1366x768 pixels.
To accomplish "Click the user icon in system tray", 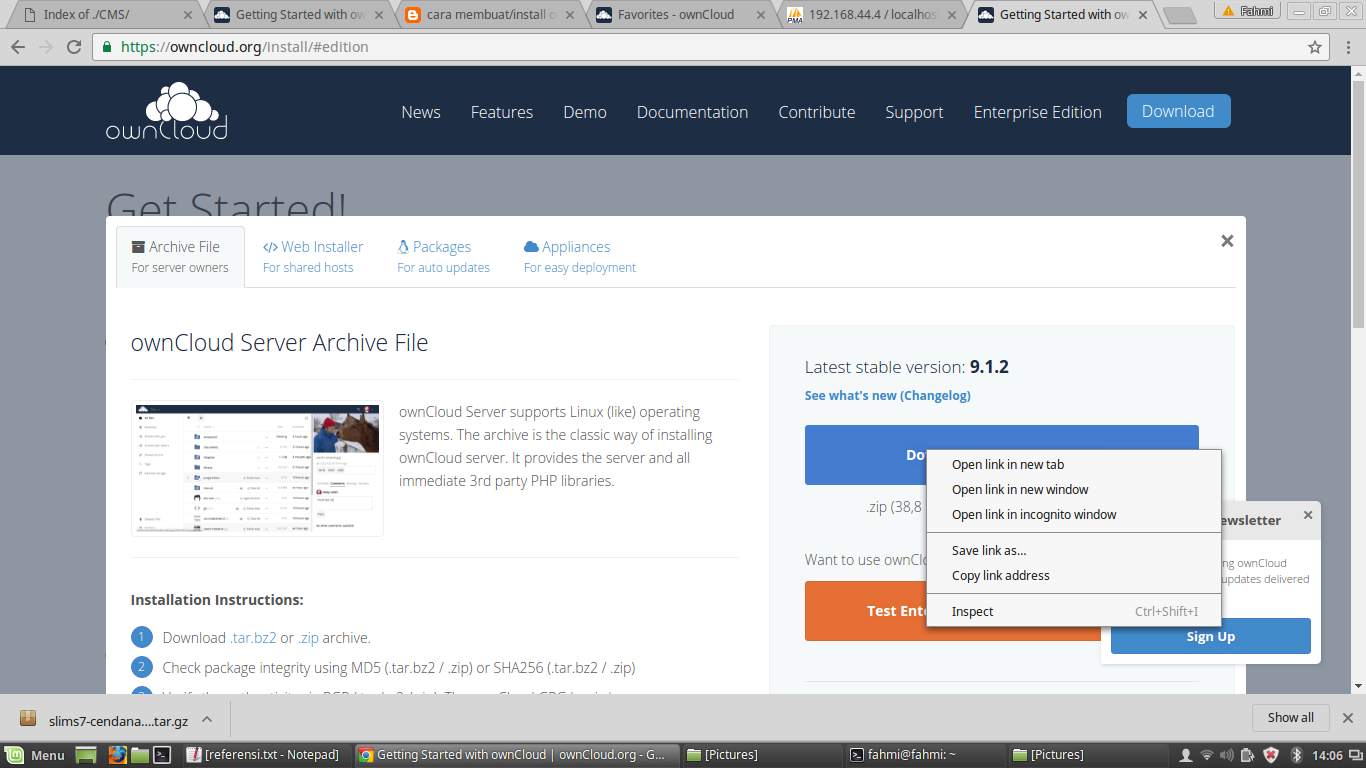I will (1186, 755).
